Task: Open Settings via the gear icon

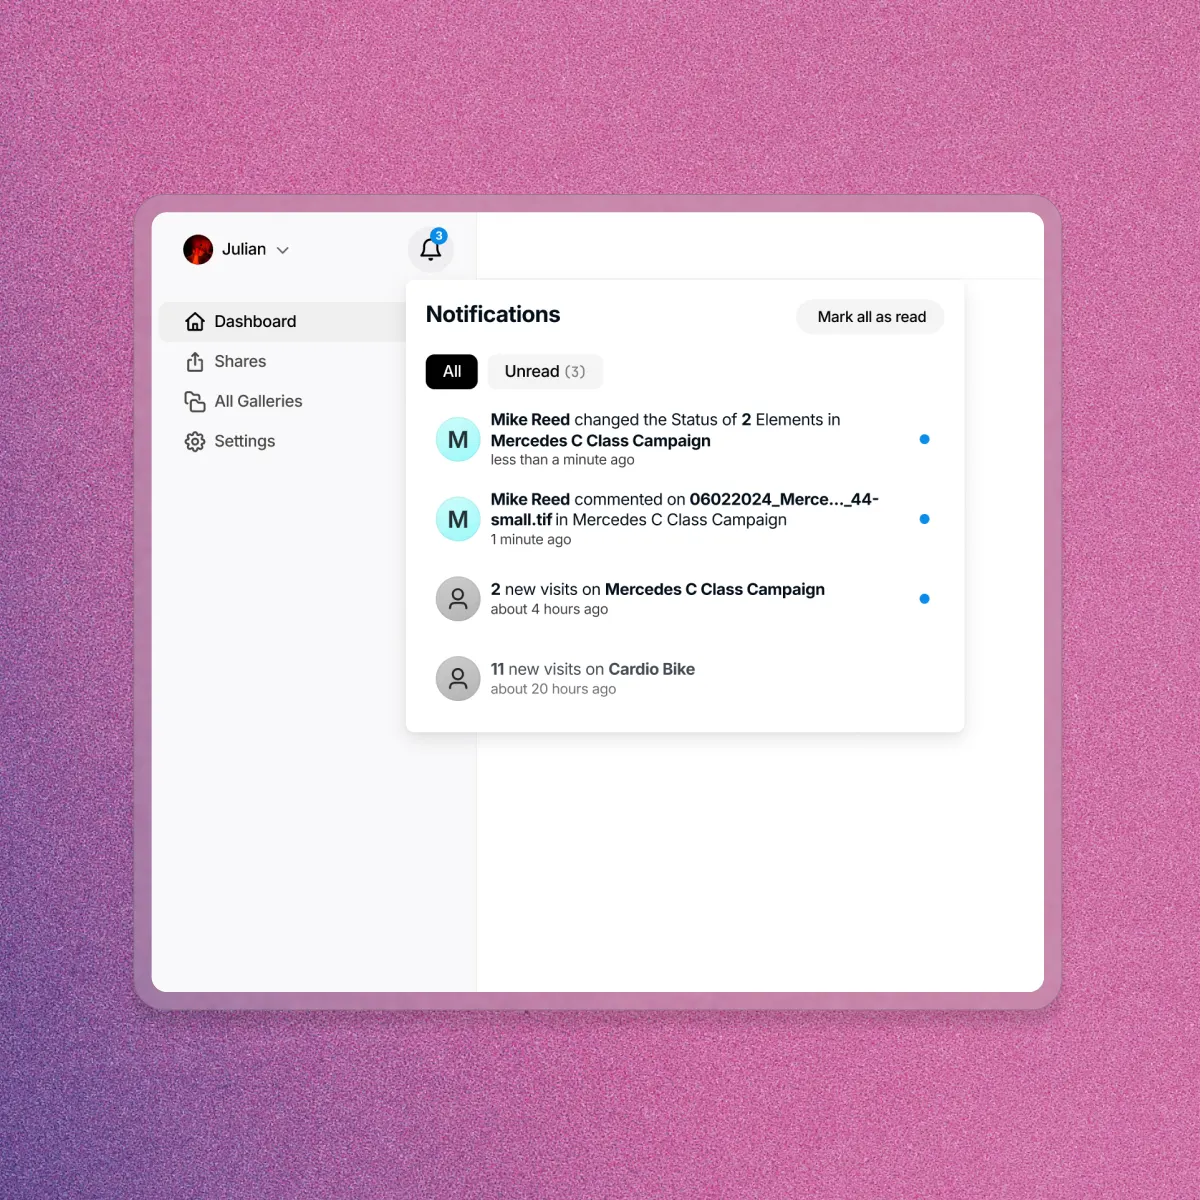Action: (196, 441)
